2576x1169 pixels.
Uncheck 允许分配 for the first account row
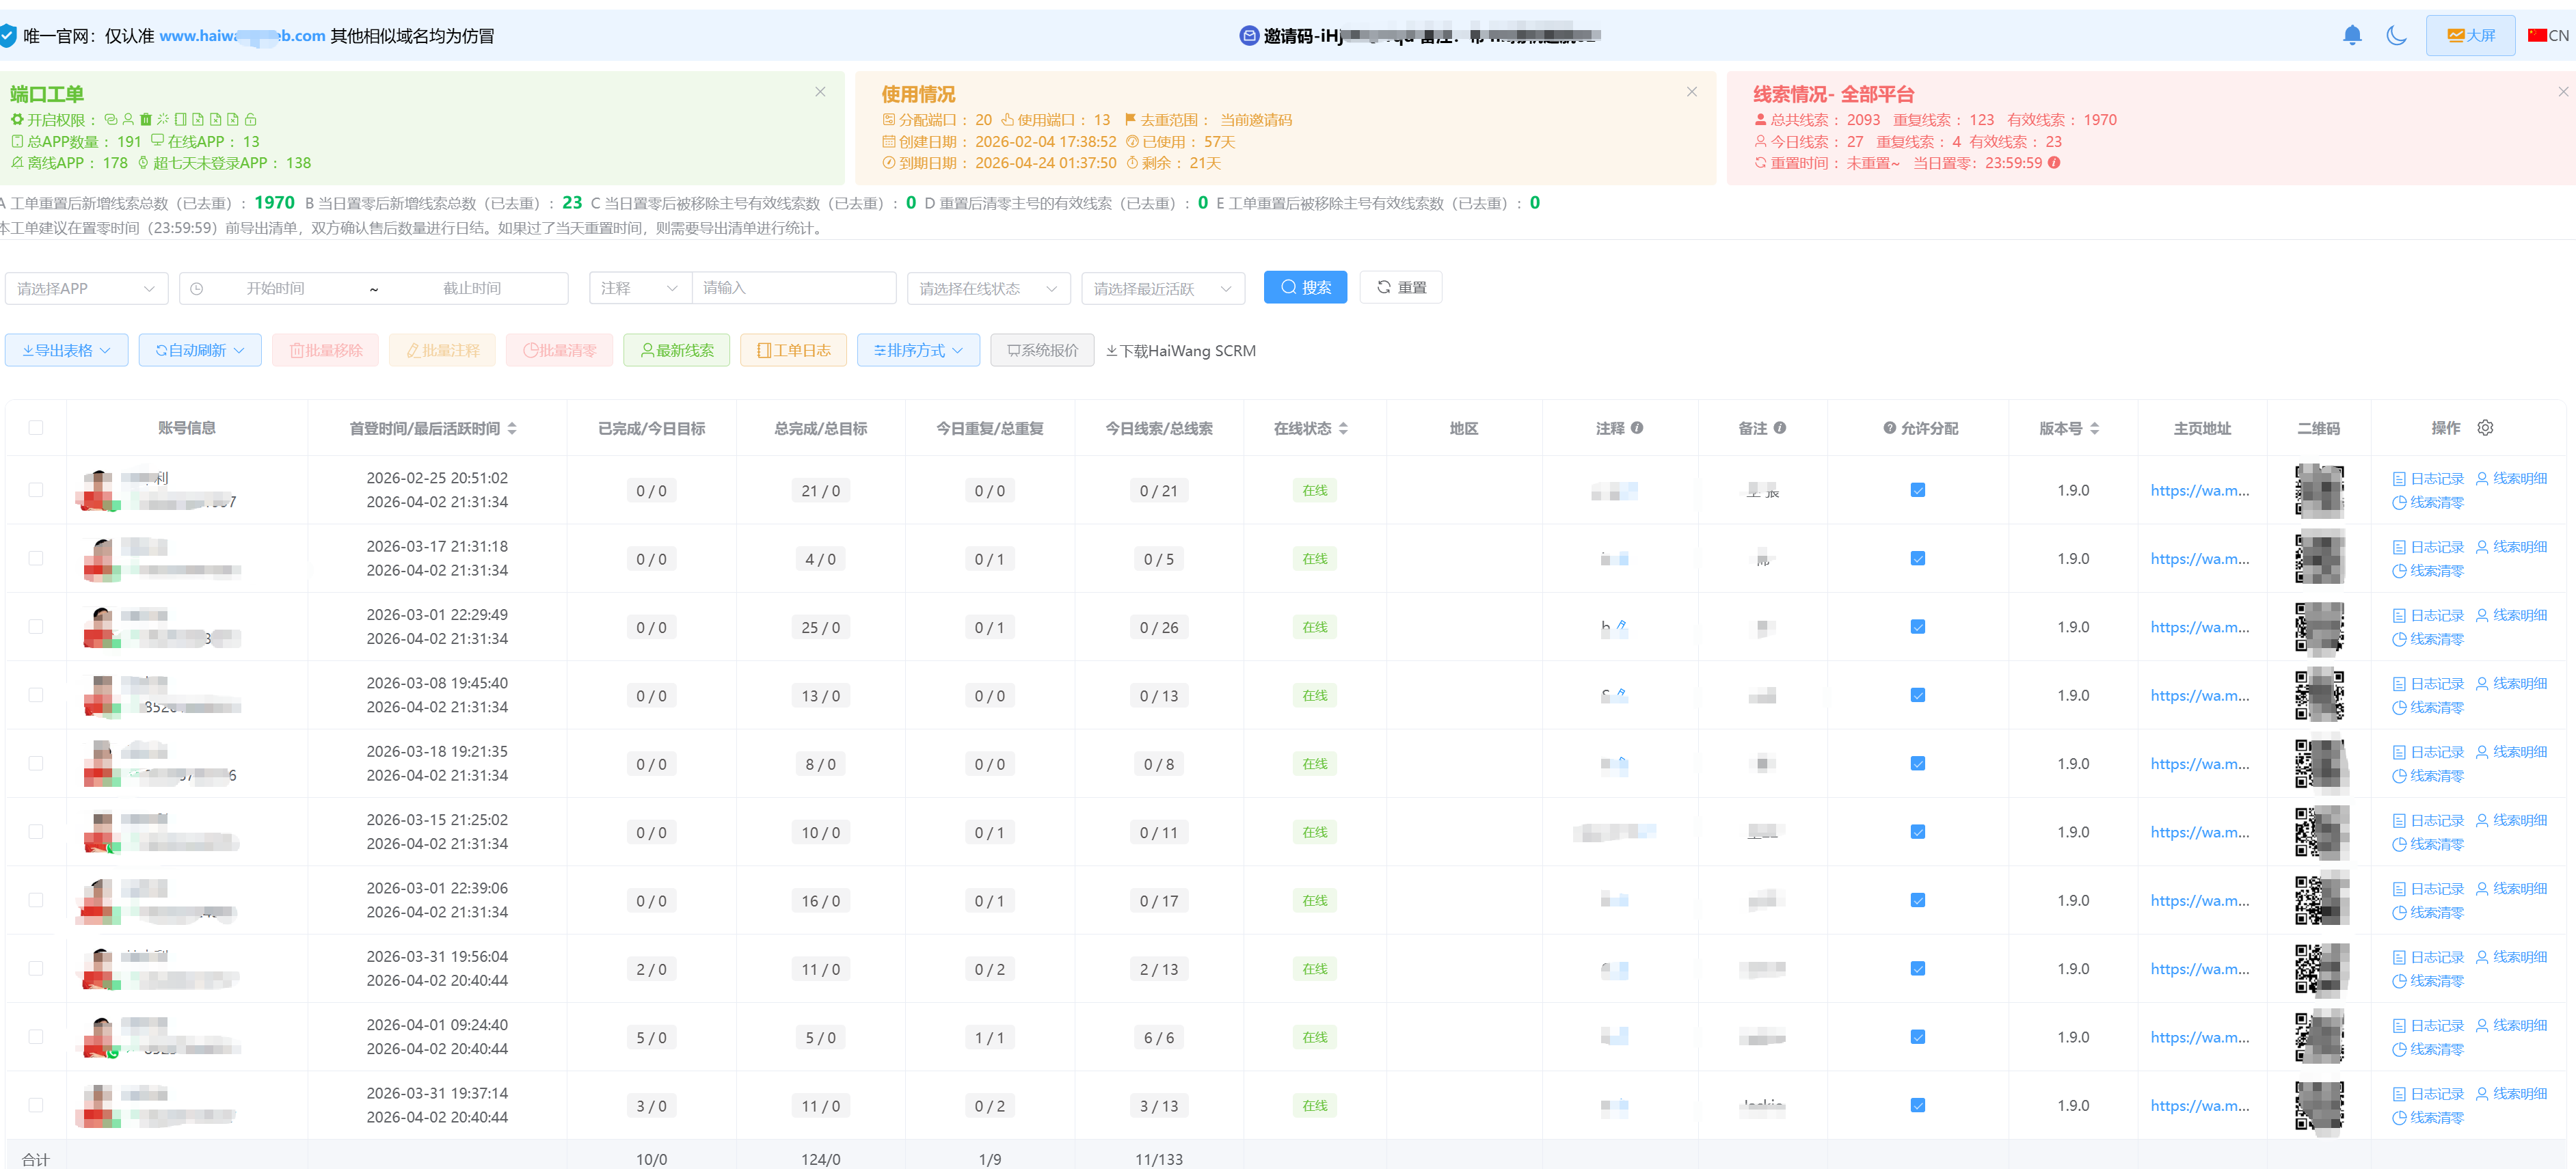[1917, 490]
